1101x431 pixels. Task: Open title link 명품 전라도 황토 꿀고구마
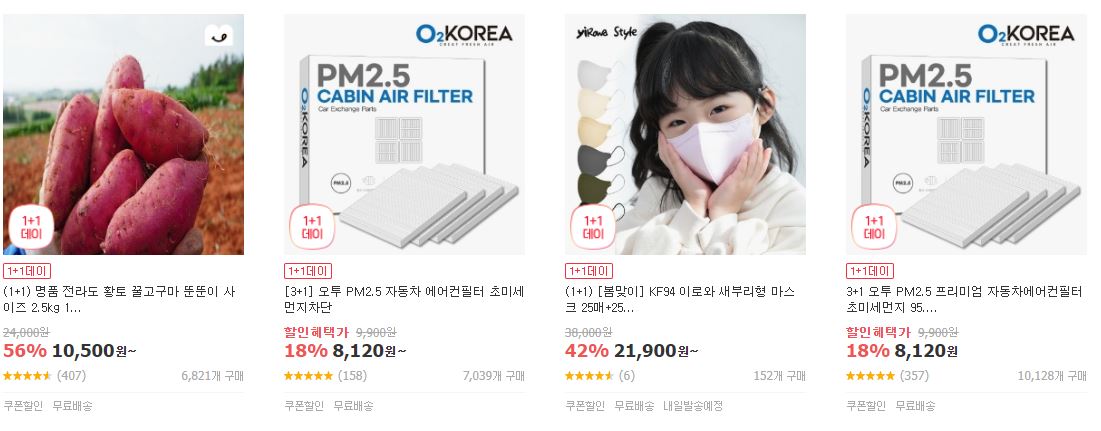[119, 300]
